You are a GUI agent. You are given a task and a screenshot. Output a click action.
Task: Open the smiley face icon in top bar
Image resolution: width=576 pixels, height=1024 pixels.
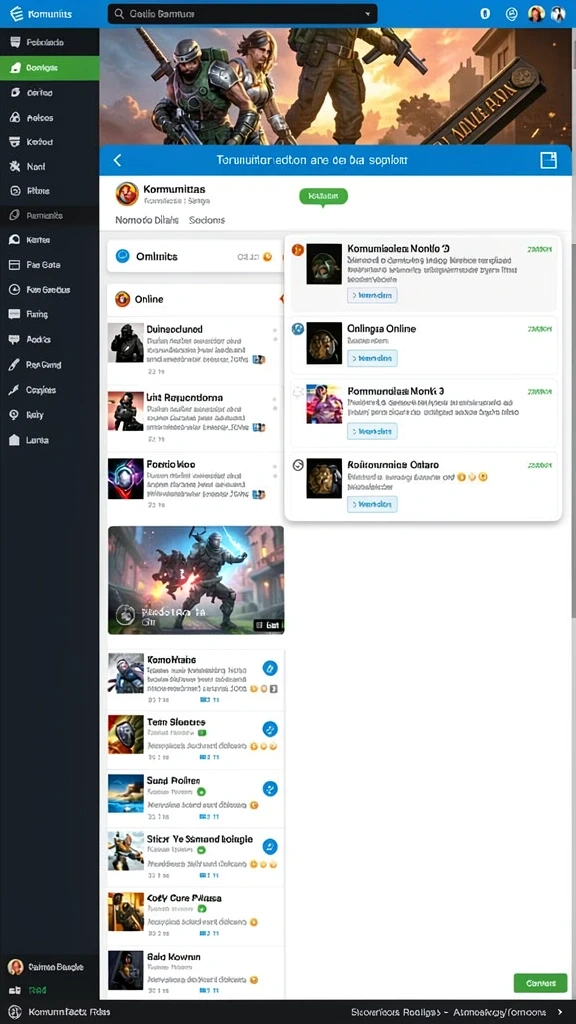pos(512,14)
